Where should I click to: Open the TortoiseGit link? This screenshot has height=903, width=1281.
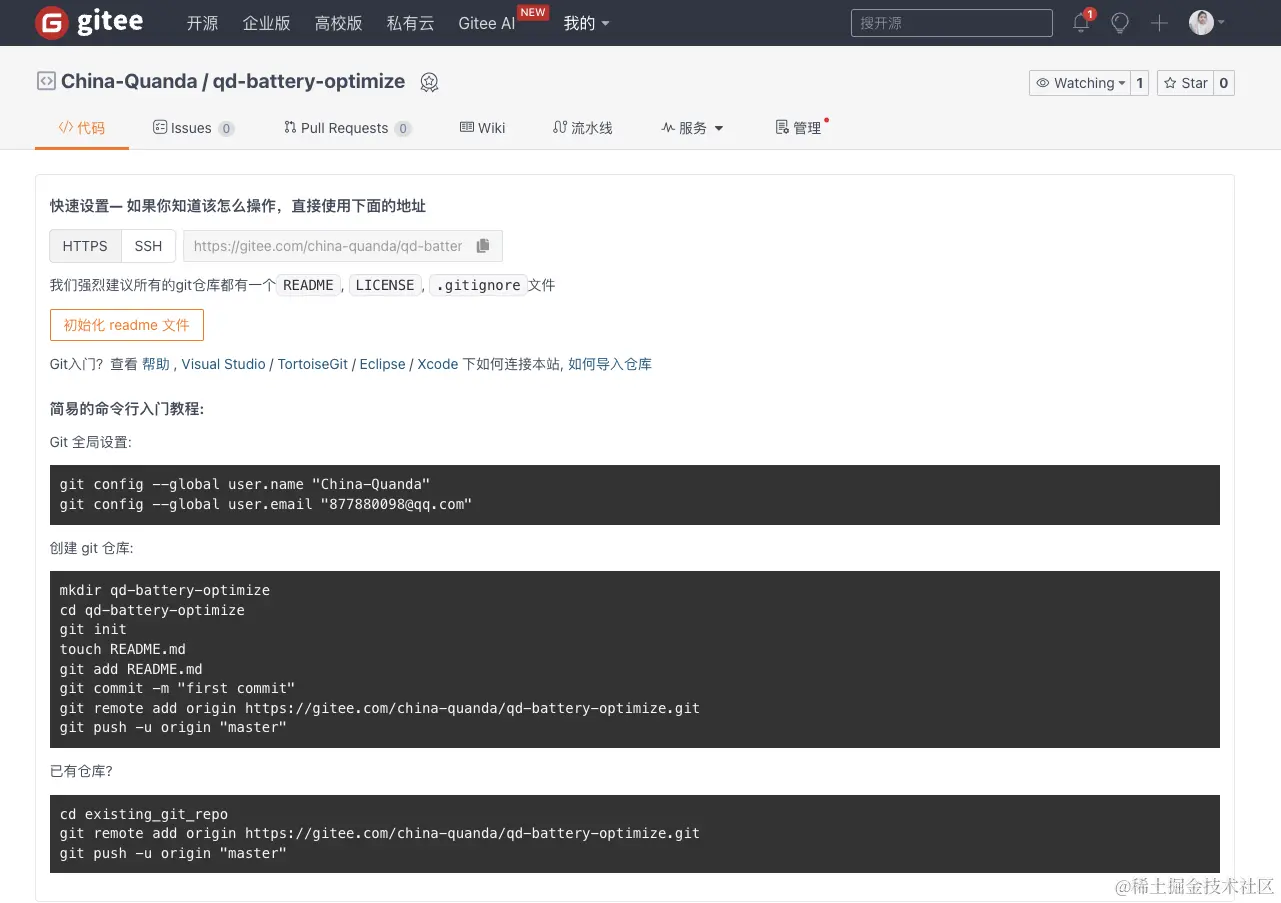[x=313, y=364]
